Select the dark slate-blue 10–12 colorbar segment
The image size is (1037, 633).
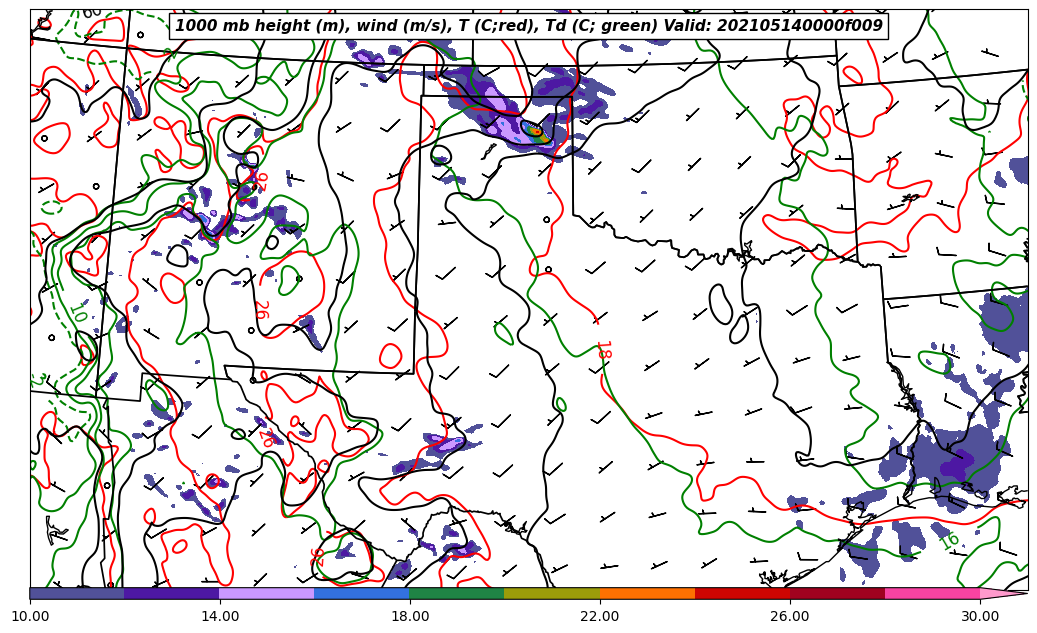[x=77, y=593]
